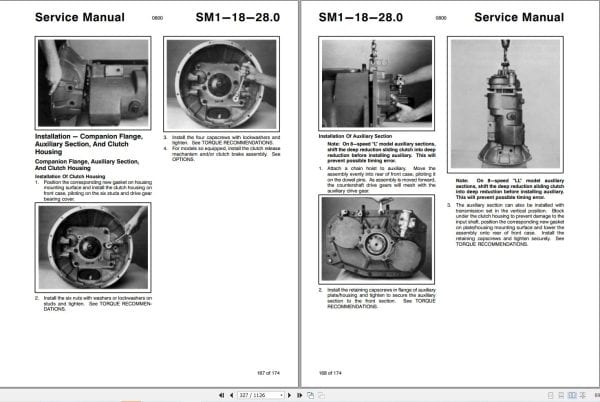Click the '168 of 174' page footer
The width and height of the screenshot is (600, 402).
point(330,373)
